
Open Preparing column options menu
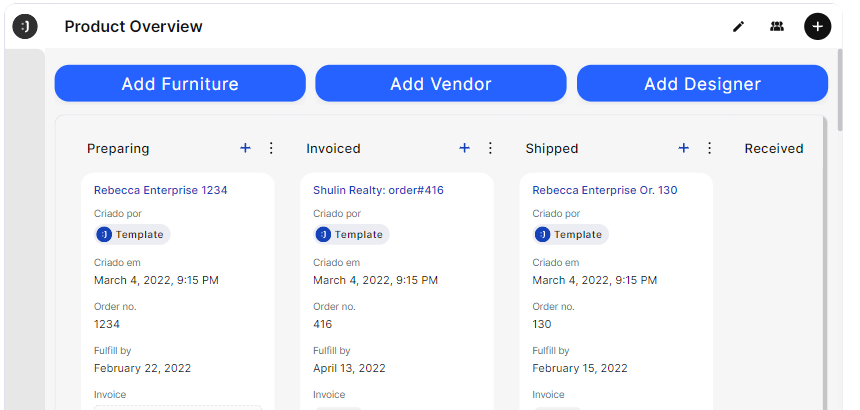(271, 148)
